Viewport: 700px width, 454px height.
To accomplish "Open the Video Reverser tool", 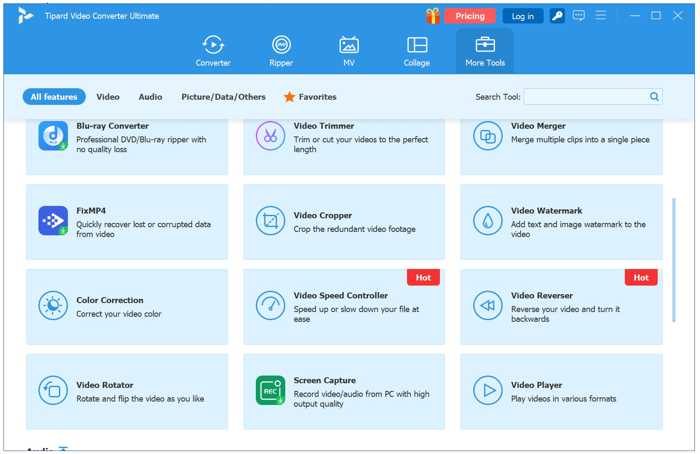I will 560,306.
